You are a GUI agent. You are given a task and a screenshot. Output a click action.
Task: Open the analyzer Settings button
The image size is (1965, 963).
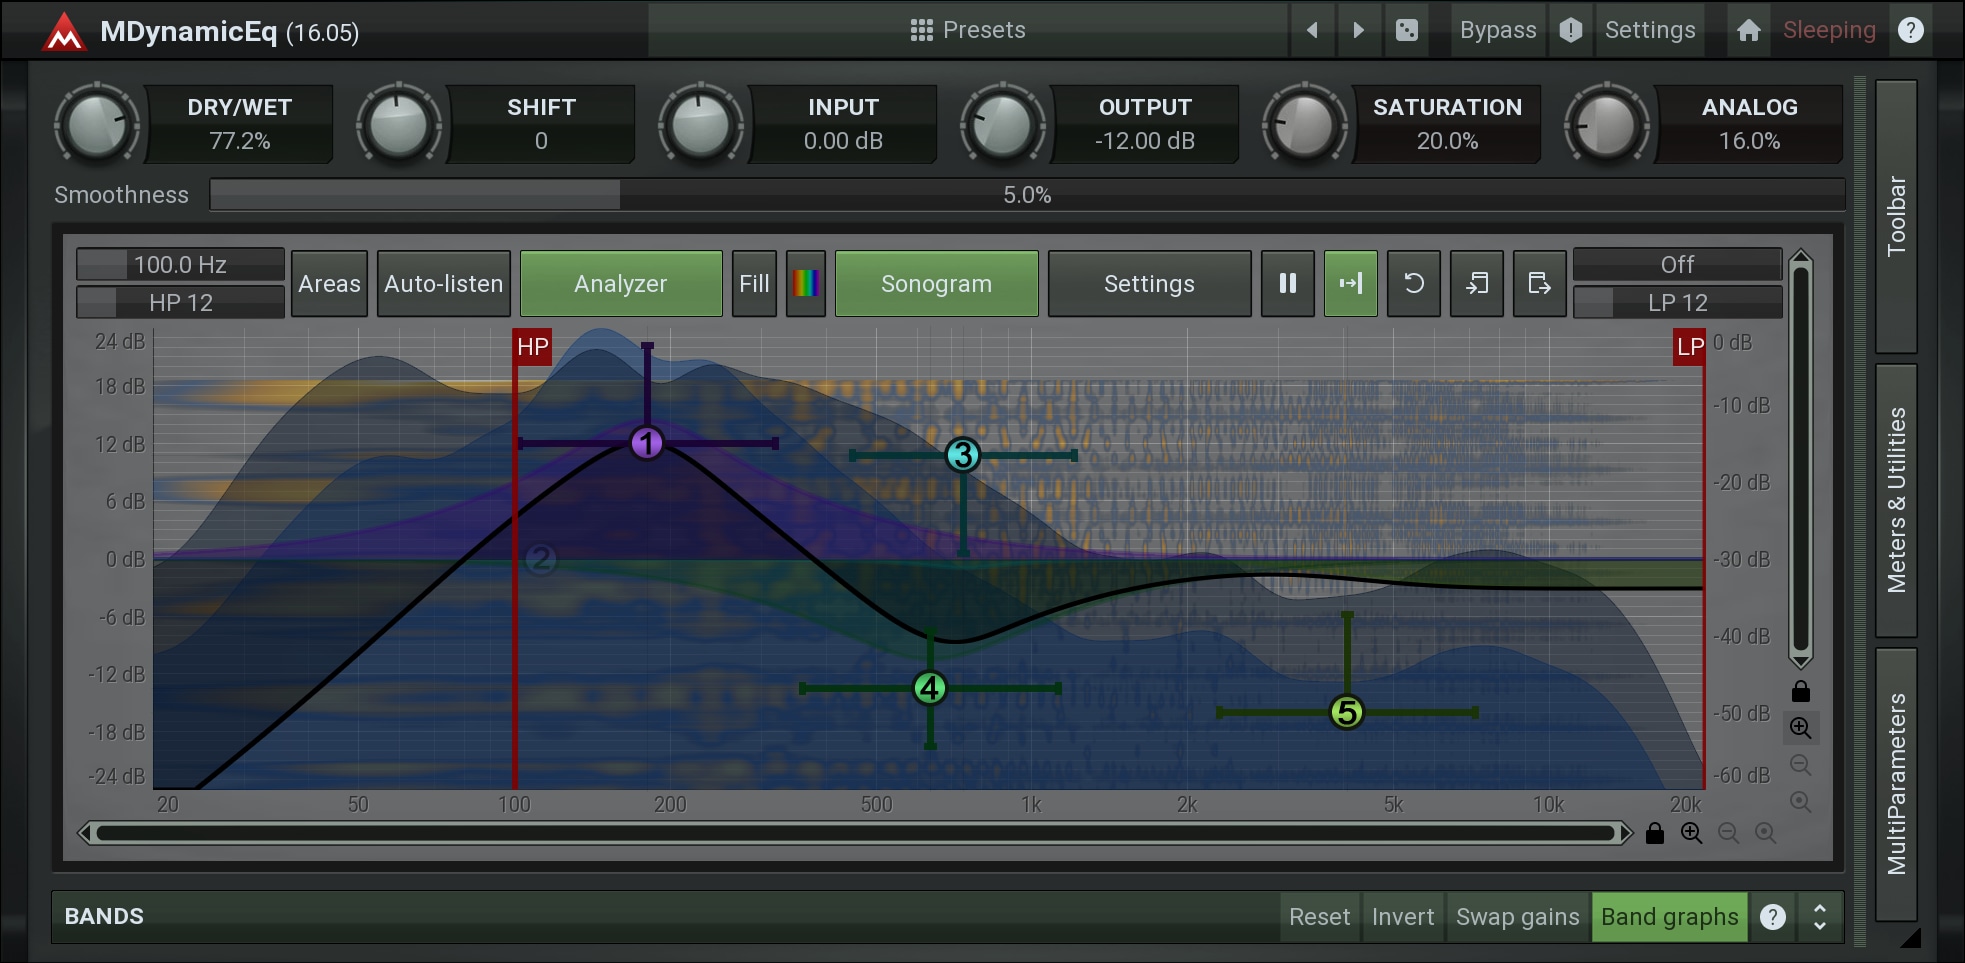click(x=1150, y=284)
